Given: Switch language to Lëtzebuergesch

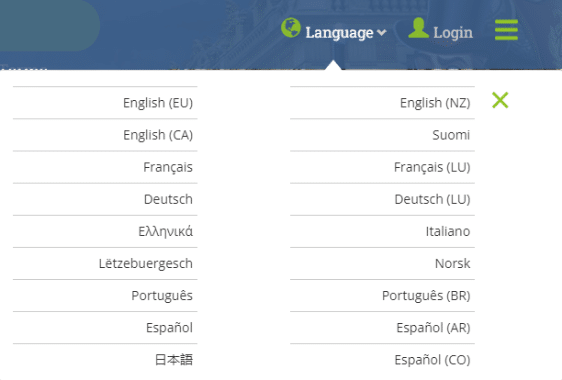Looking at the screenshot, I should coord(105,264).
